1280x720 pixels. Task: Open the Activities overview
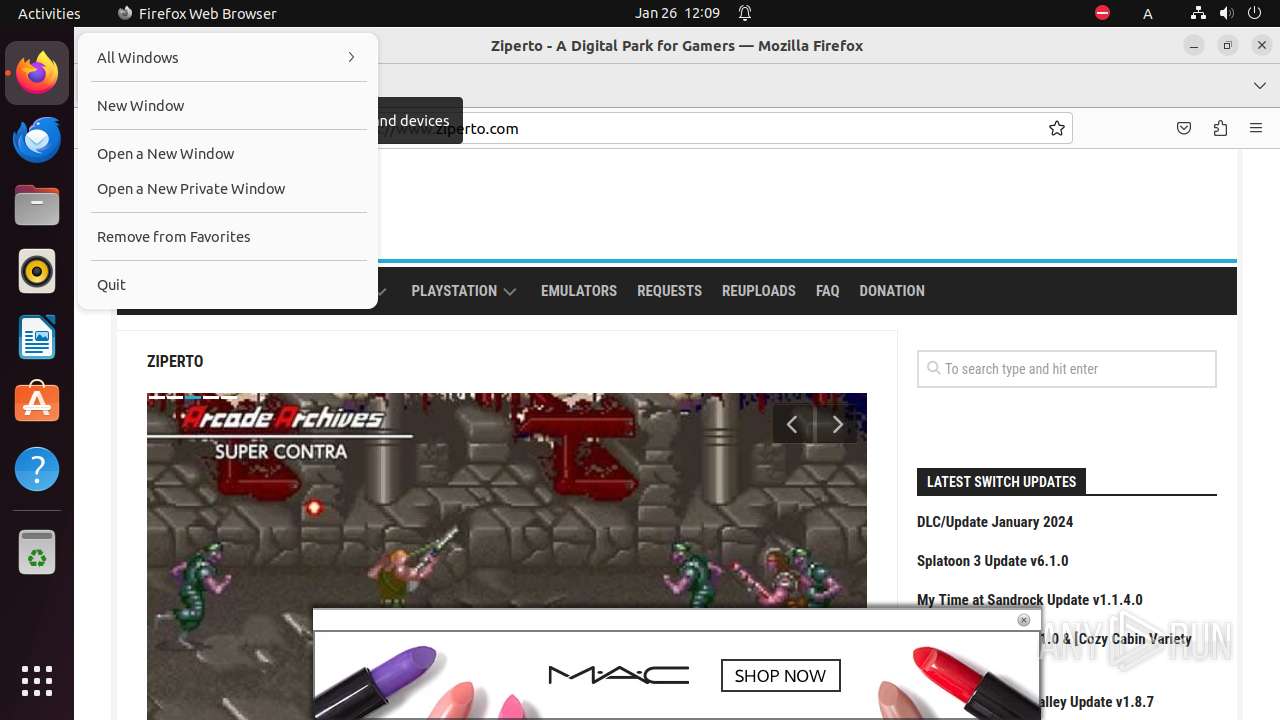tap(49, 13)
